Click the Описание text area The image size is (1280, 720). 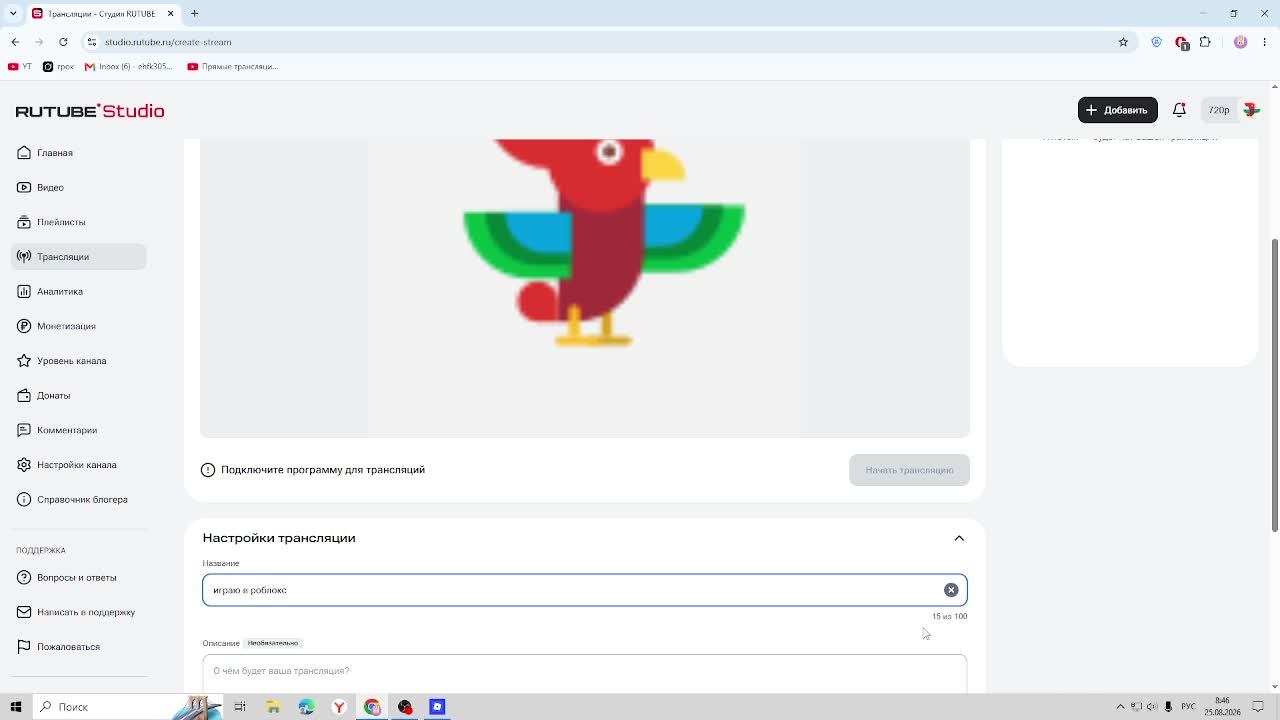[x=584, y=672]
